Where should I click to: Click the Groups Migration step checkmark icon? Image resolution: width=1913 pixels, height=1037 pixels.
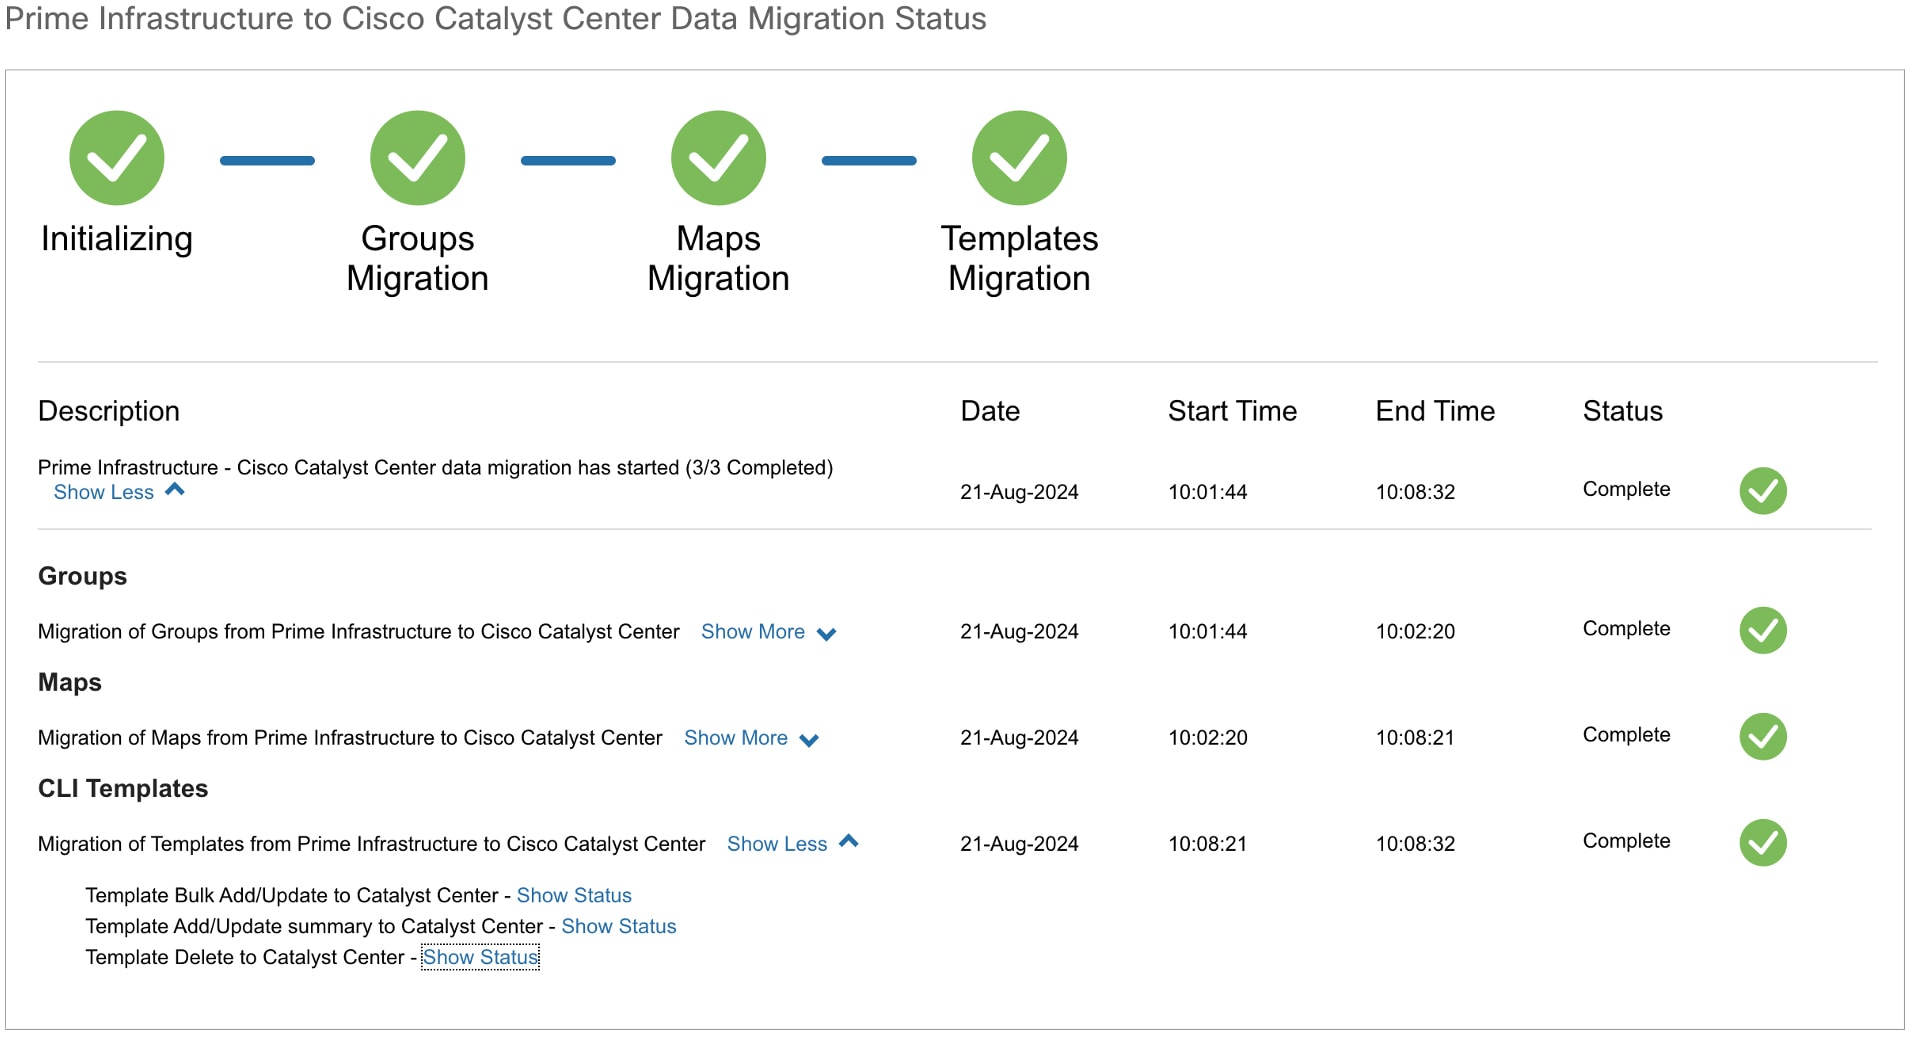[418, 158]
